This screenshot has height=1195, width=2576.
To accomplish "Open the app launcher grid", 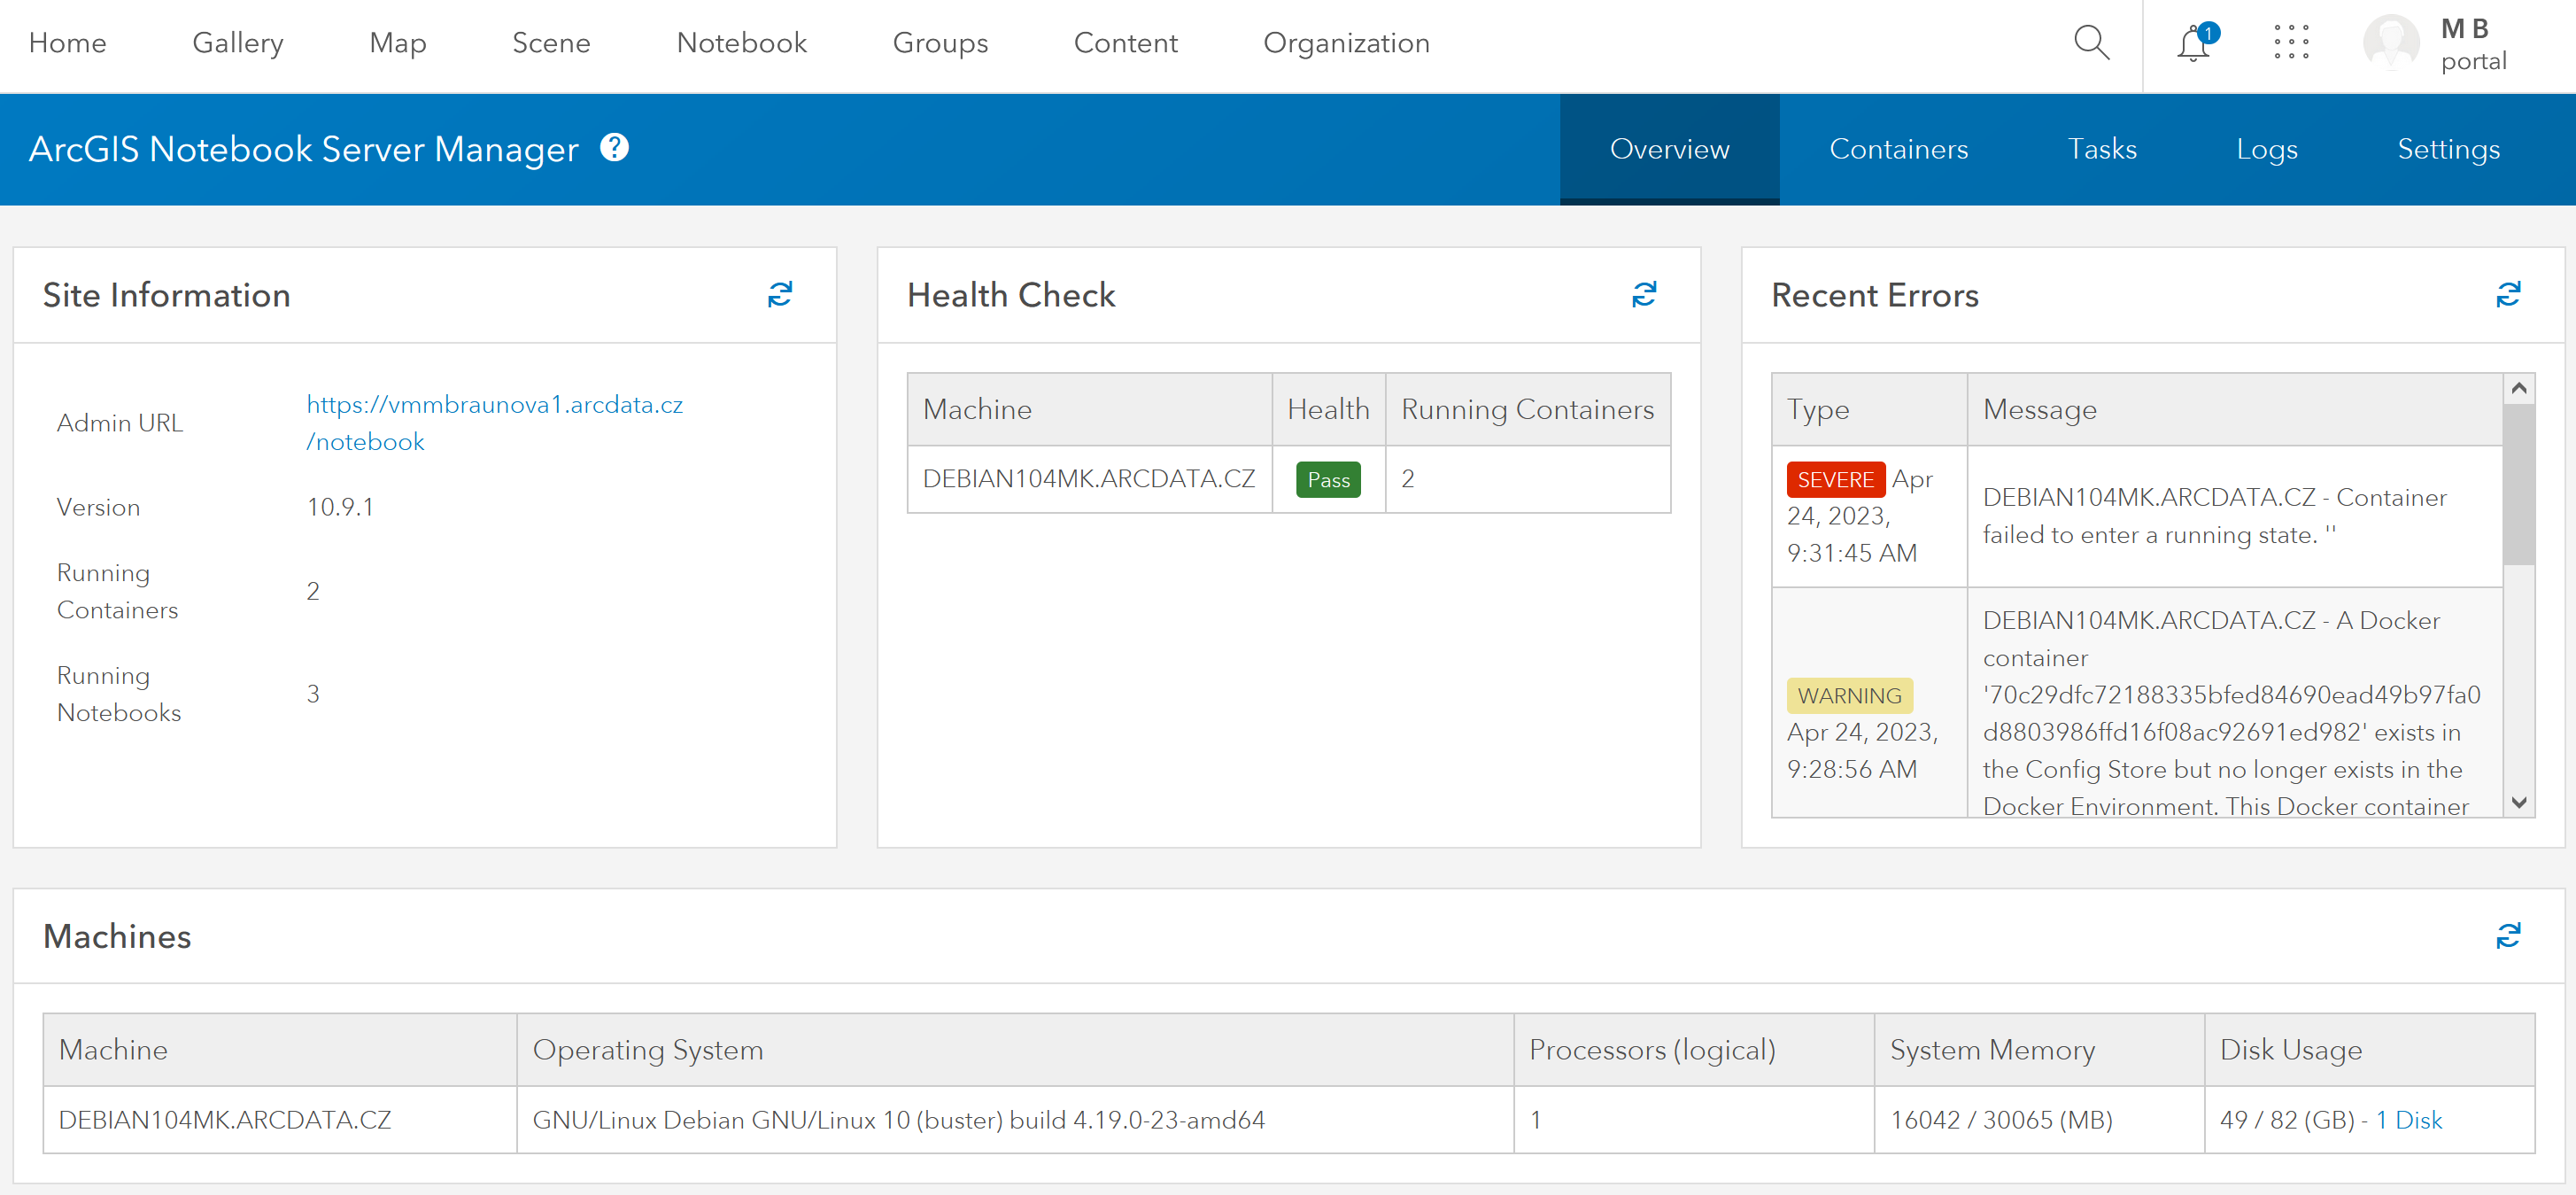I will tap(2290, 43).
